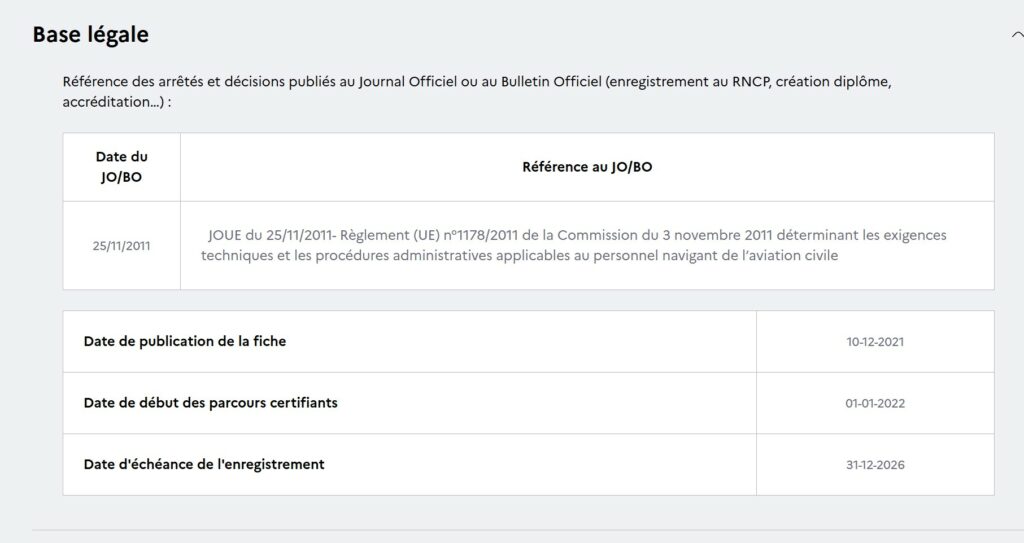Click the Référence au JO/BO column header
The width and height of the screenshot is (1024, 543).
(587, 167)
